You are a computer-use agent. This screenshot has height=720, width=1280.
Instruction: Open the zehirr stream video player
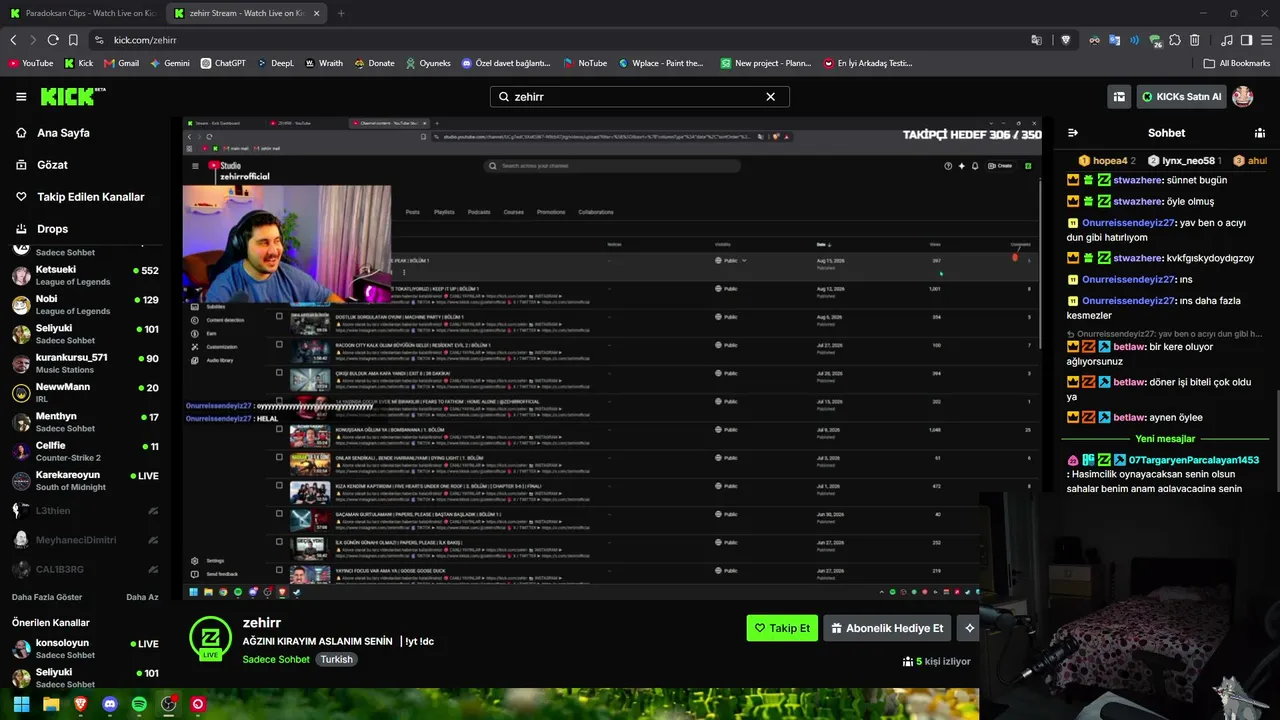[x=612, y=358]
